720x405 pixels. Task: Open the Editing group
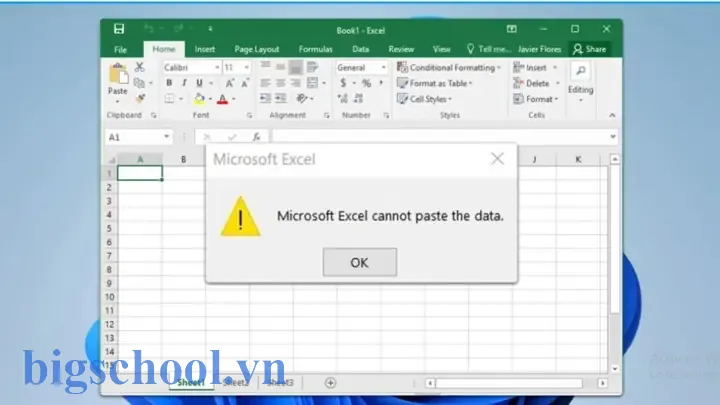click(580, 83)
